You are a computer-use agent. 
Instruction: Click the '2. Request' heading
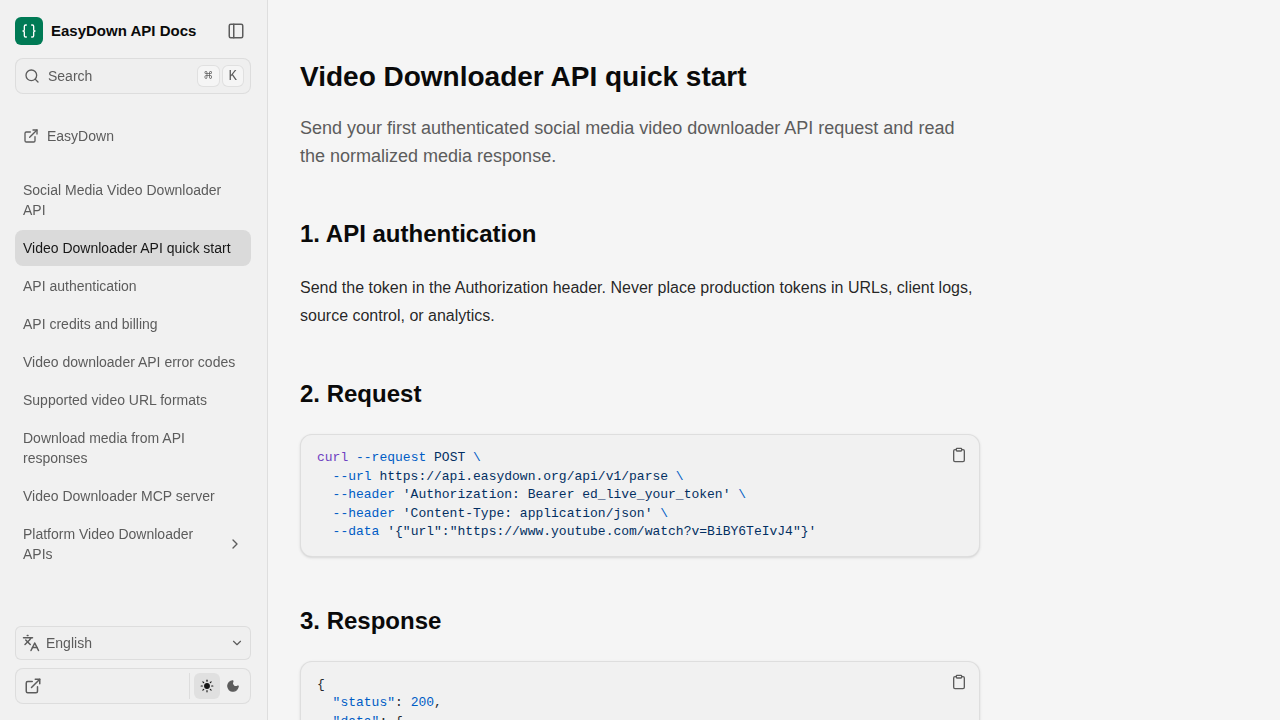(361, 394)
